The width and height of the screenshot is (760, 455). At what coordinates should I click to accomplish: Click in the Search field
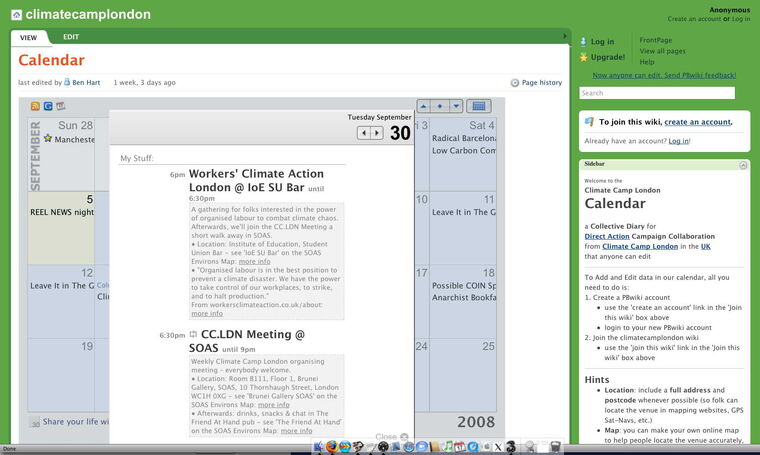click(657, 93)
